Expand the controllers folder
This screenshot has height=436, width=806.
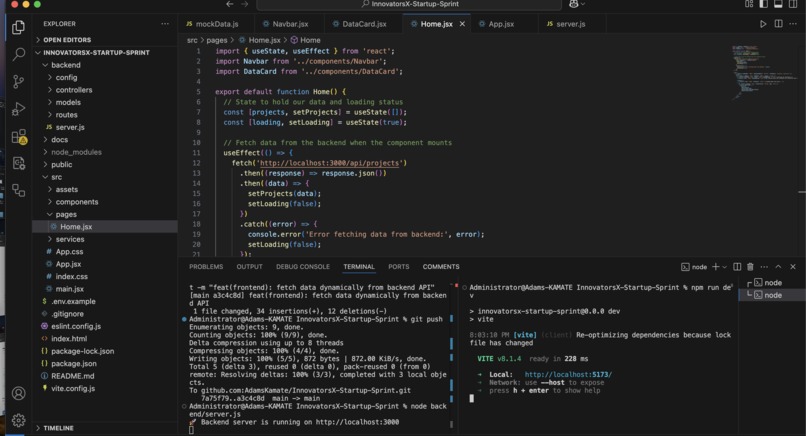(74, 89)
